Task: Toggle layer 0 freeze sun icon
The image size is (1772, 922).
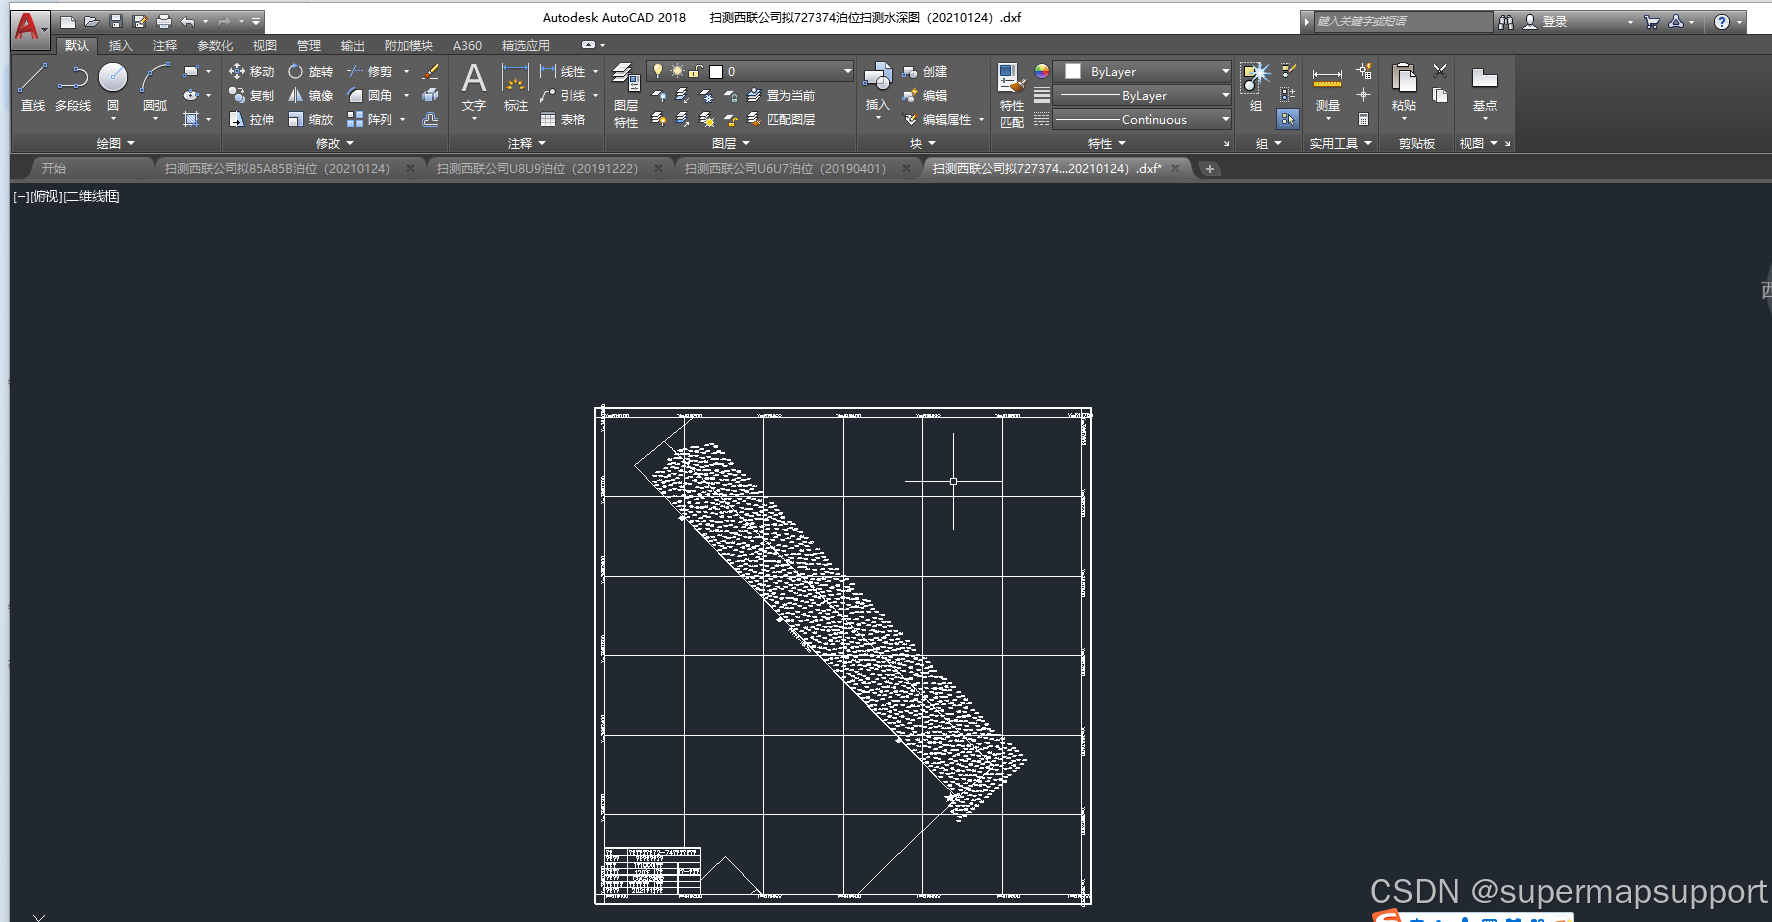Action: click(x=677, y=71)
